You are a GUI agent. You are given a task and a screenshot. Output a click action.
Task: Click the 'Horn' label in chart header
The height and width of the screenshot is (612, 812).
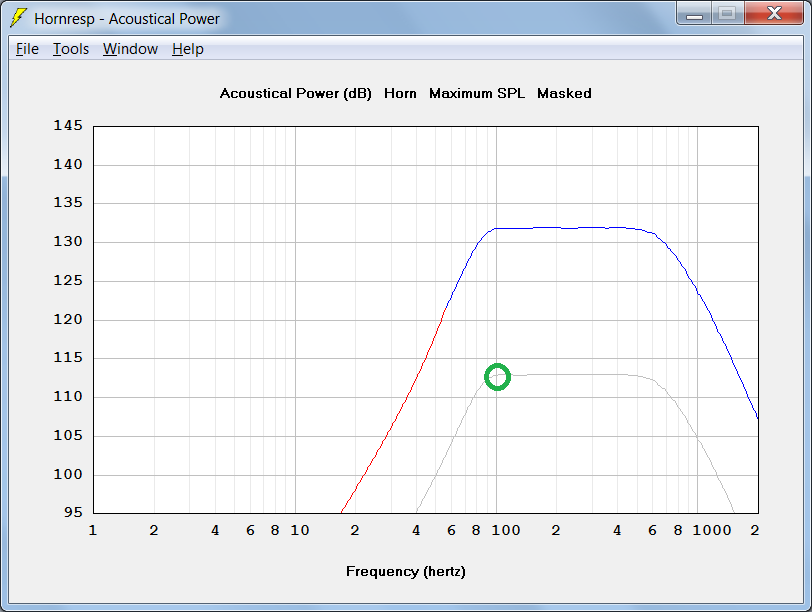[x=400, y=94]
